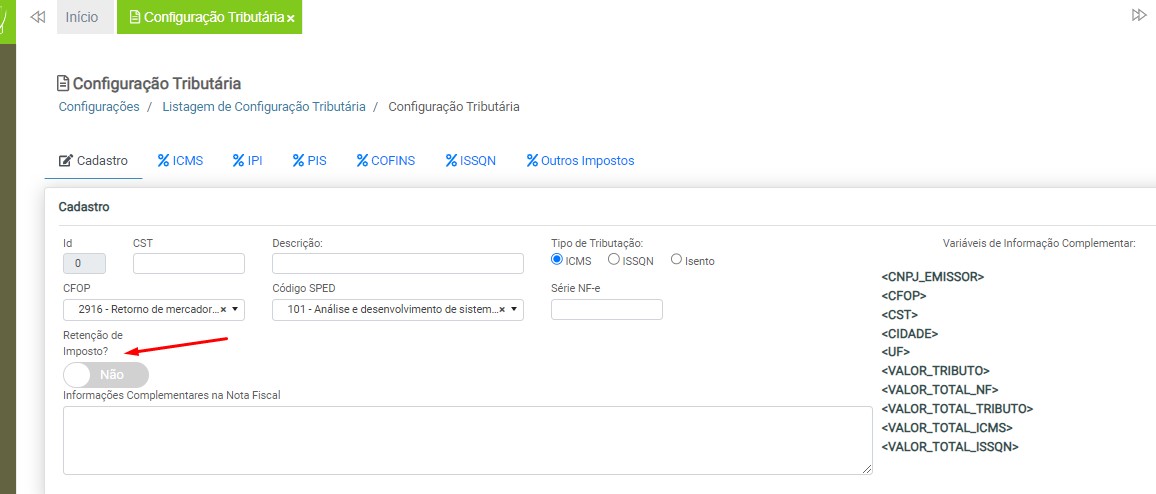This screenshot has height=494, width=1156.
Task: Click the edit icon on Cadastro tab
Action: point(66,161)
